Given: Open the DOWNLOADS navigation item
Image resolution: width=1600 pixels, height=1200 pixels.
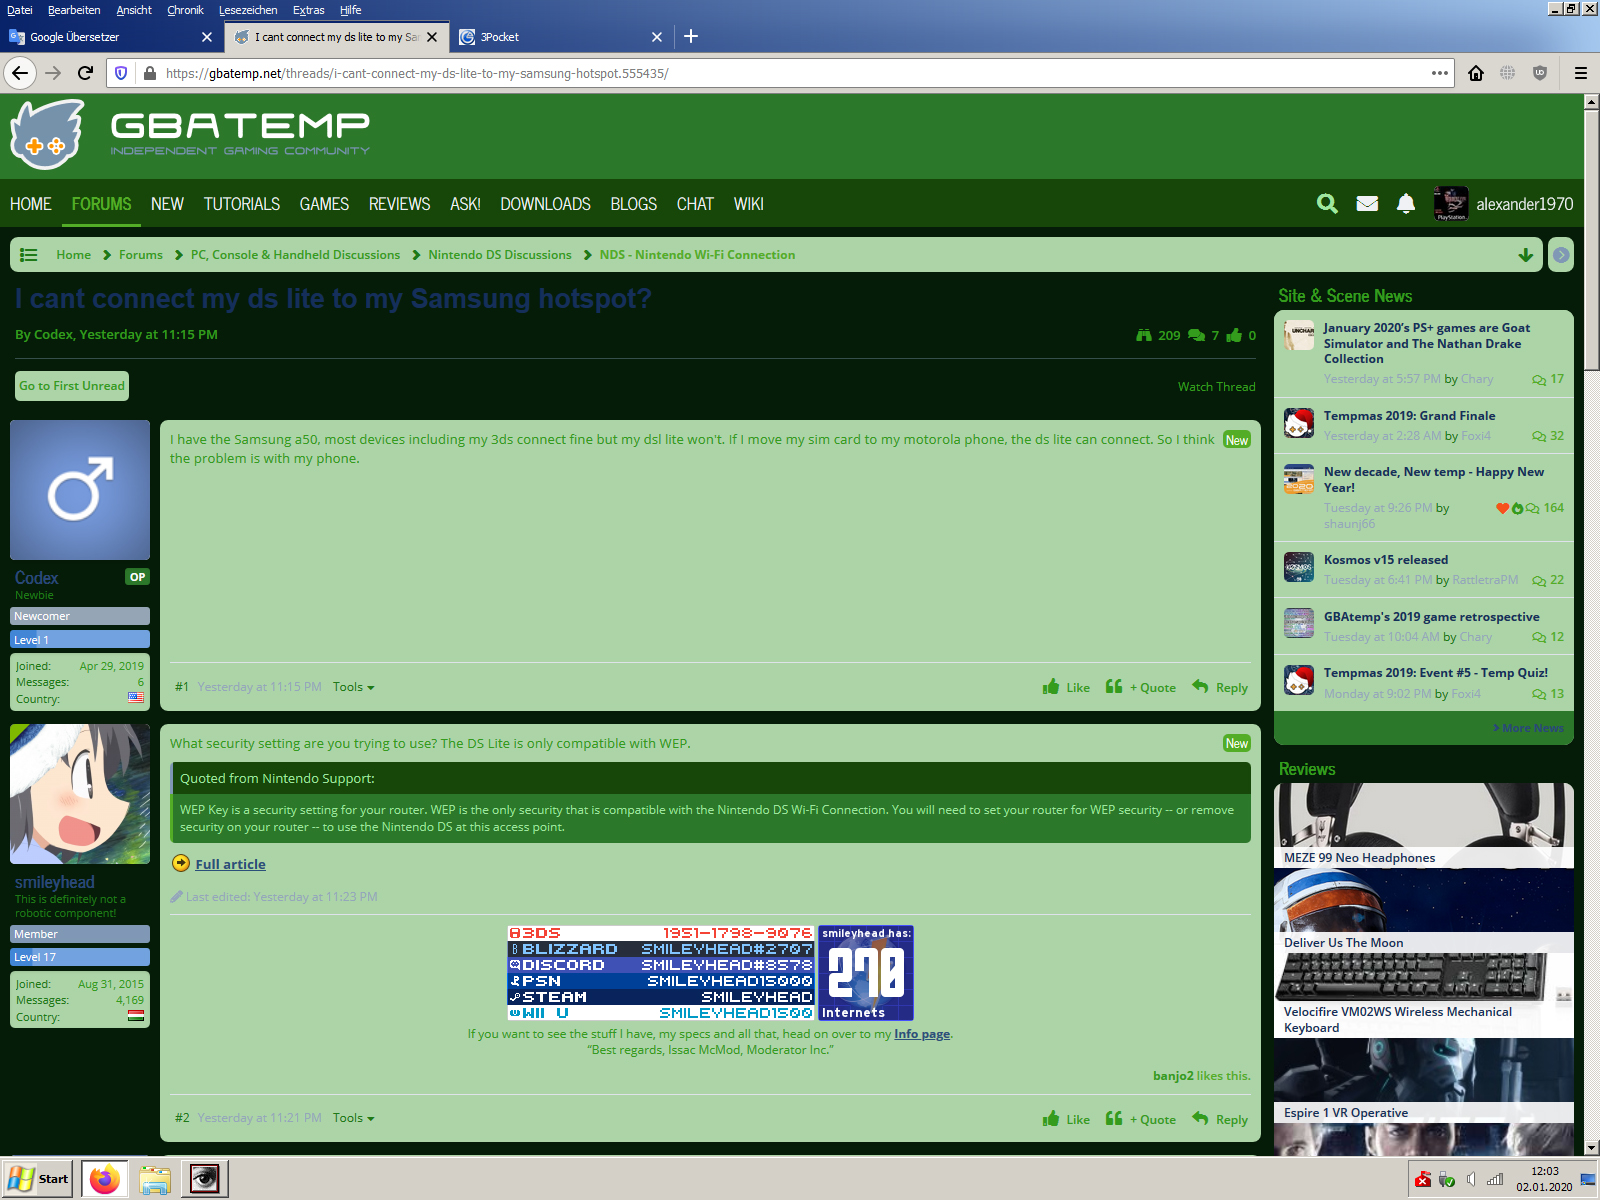Looking at the screenshot, I should click(546, 204).
